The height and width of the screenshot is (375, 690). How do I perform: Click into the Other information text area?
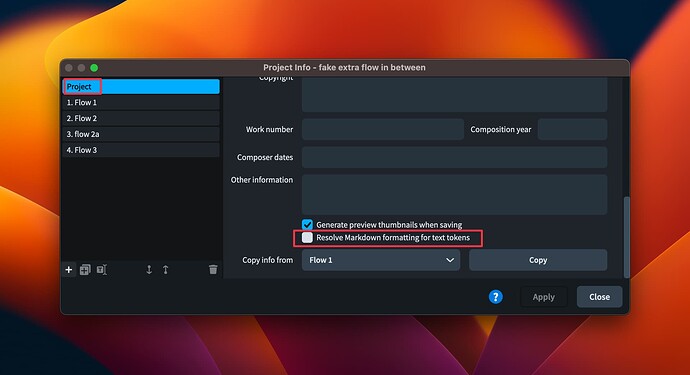coord(455,195)
